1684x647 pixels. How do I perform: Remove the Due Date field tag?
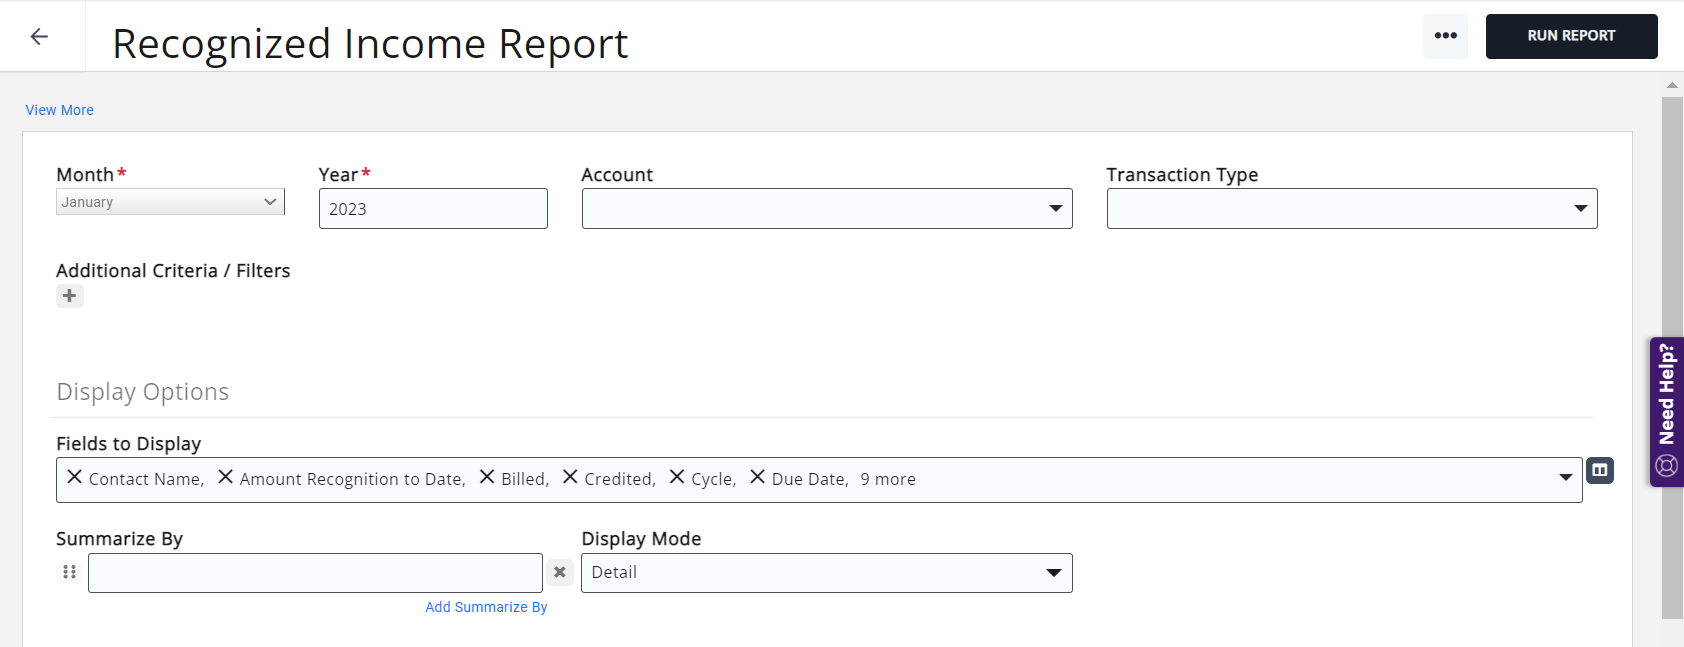[x=758, y=477]
